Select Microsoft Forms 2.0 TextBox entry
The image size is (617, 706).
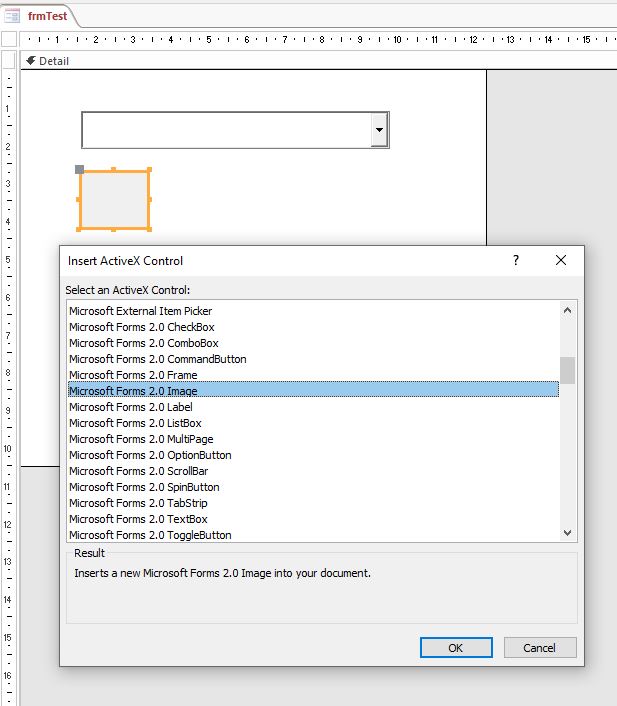point(313,519)
